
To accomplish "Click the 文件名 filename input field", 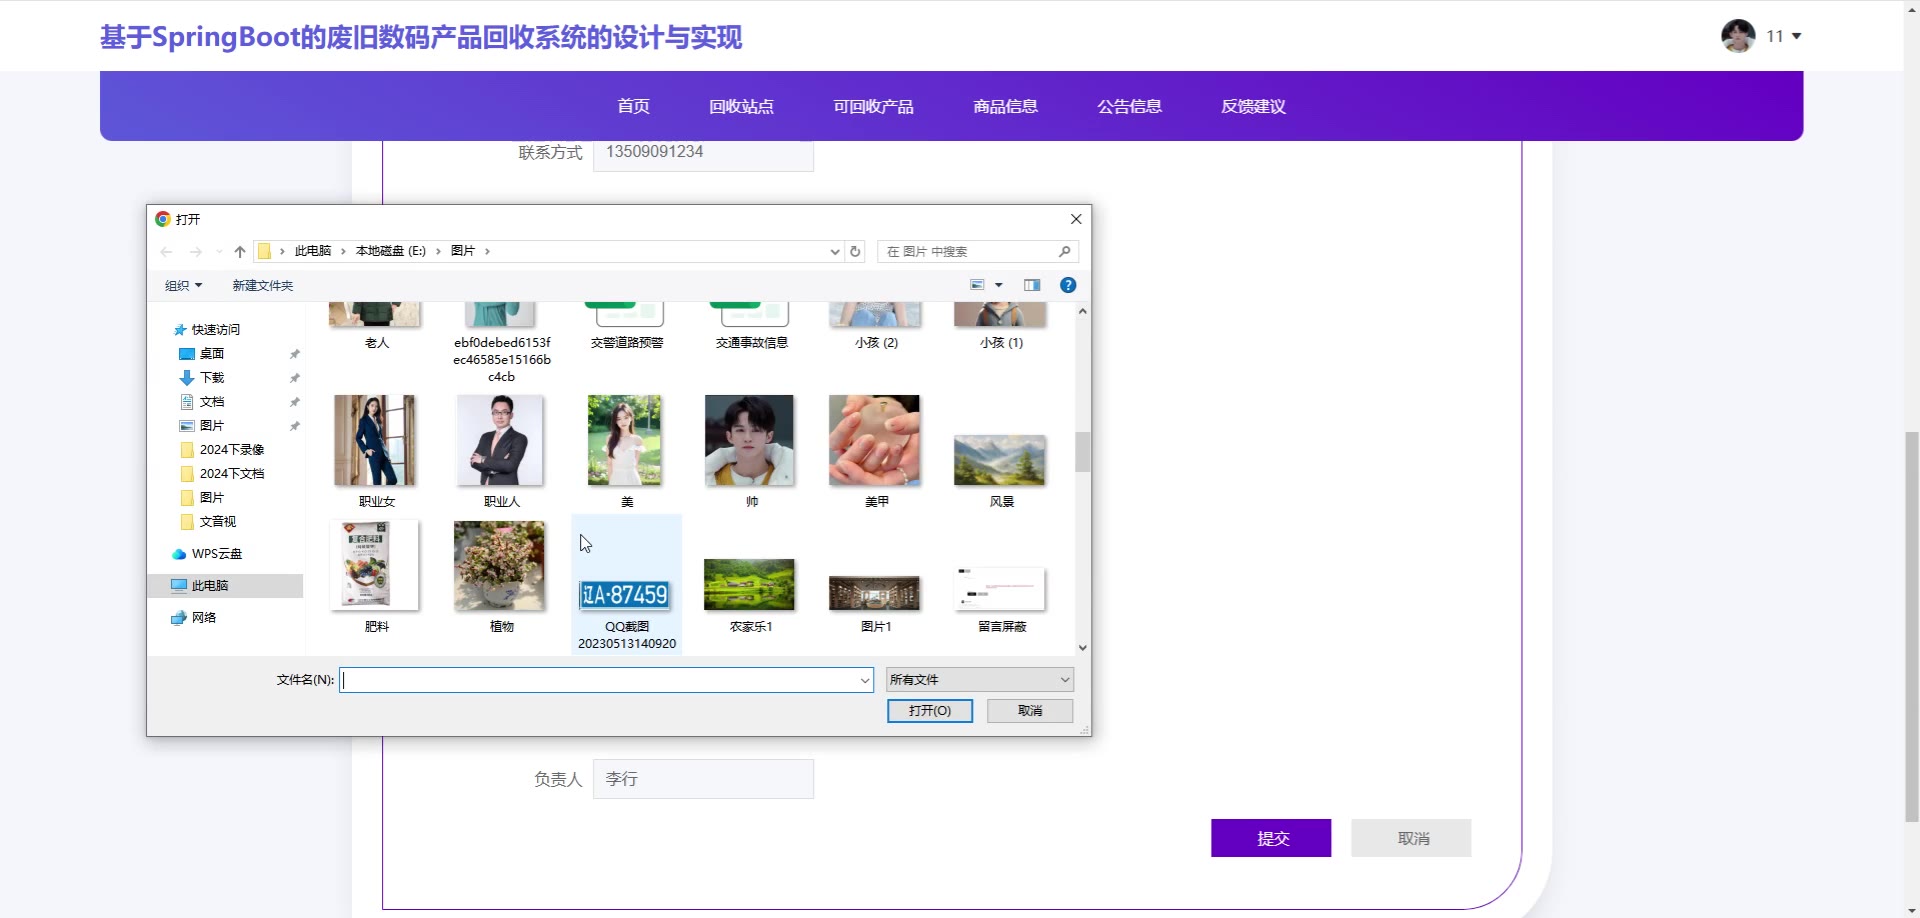I will tap(600, 680).
